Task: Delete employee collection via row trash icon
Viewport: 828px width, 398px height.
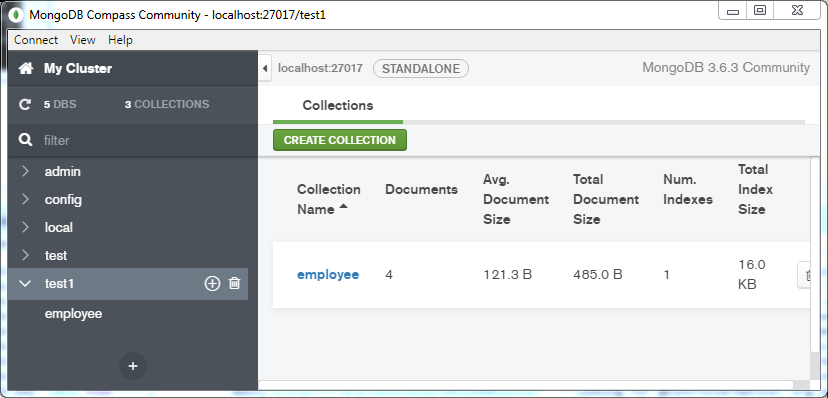Action: click(804, 276)
